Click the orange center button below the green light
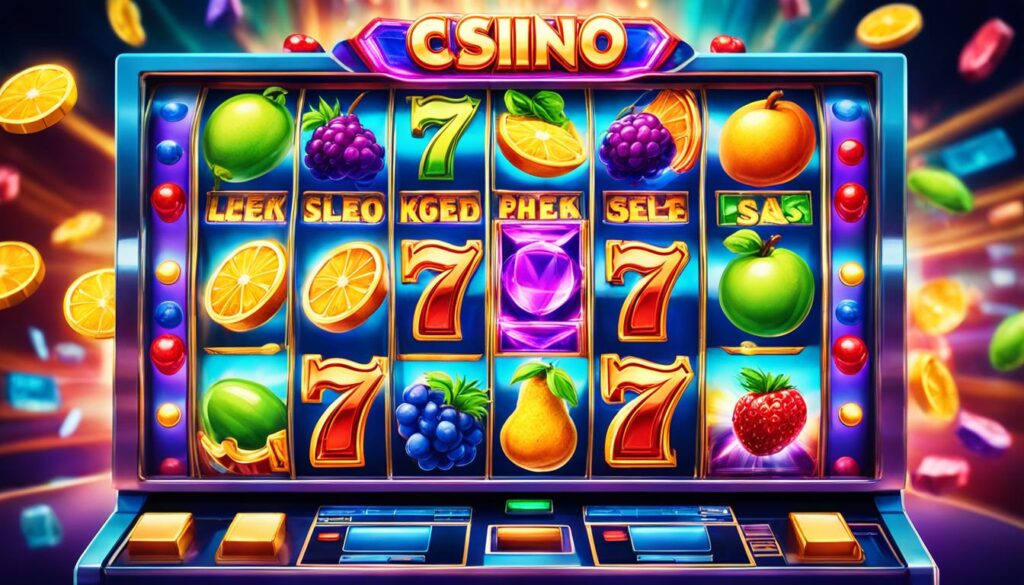The height and width of the screenshot is (585, 1024). pos(529,539)
